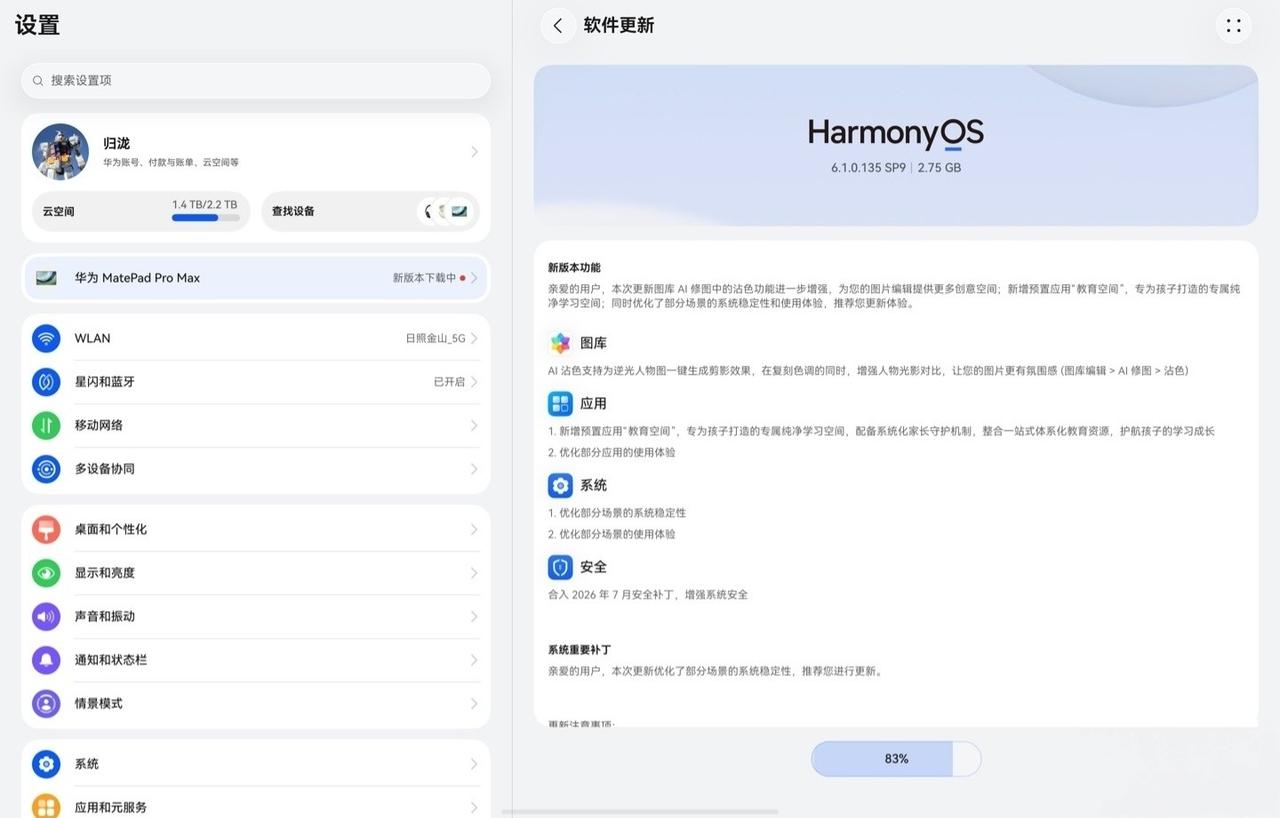Expand the 归泷 account chevron
The image size is (1280, 818).
click(474, 152)
